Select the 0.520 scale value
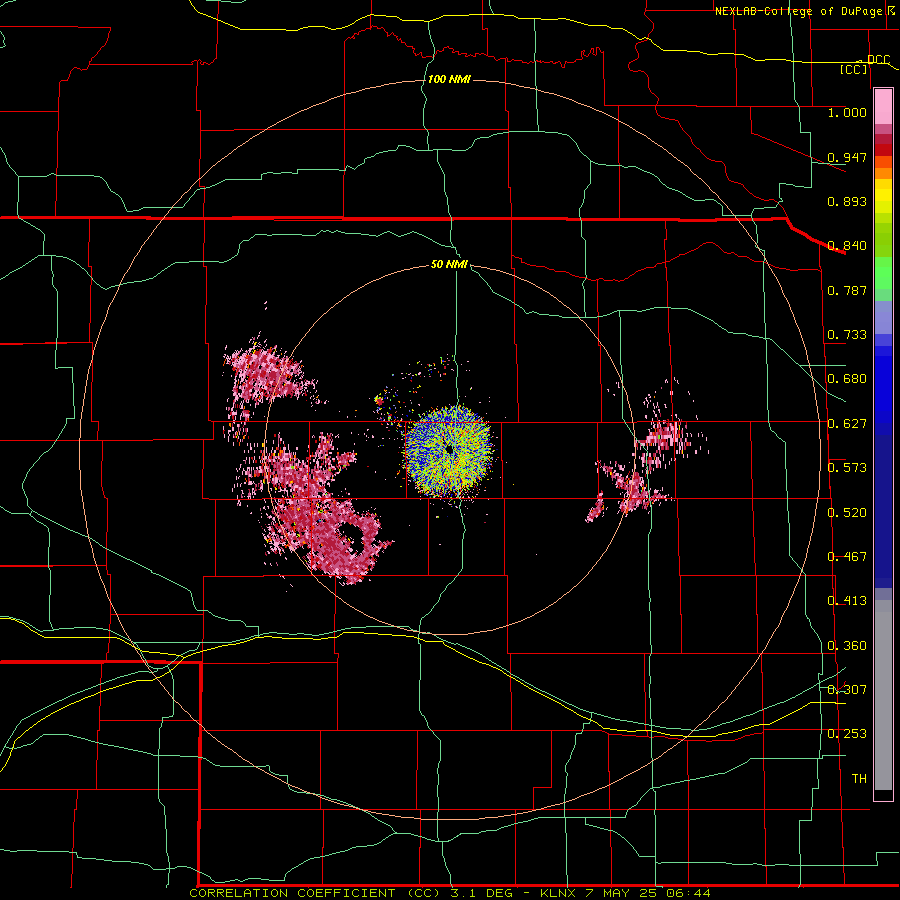The width and height of the screenshot is (900, 900). [x=847, y=513]
